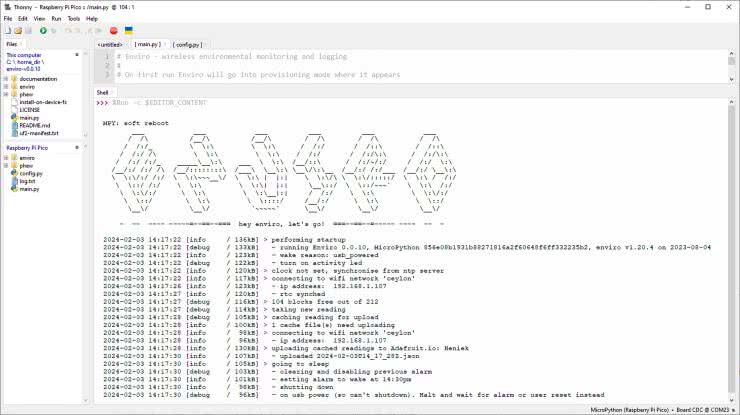This screenshot has height=415, width=740.
Task: Run current script with green play icon
Action: pyautogui.click(x=43, y=31)
